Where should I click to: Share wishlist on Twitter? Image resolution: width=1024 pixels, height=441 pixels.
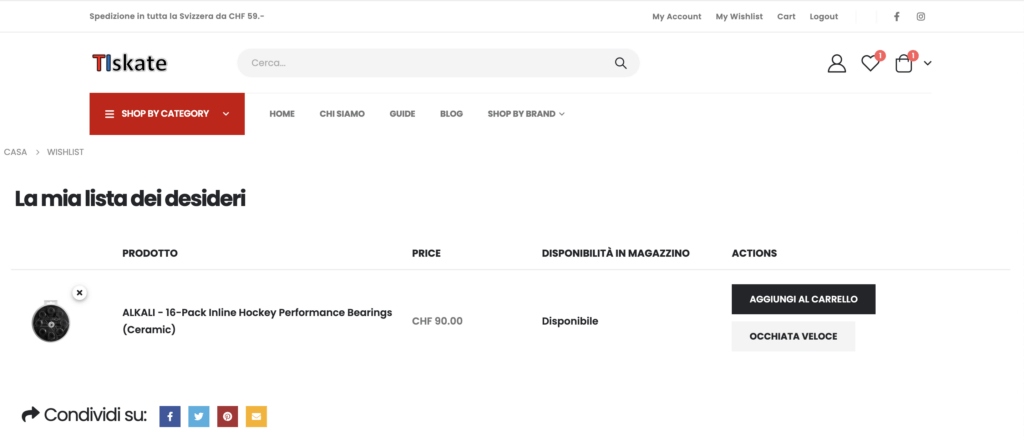tap(199, 416)
